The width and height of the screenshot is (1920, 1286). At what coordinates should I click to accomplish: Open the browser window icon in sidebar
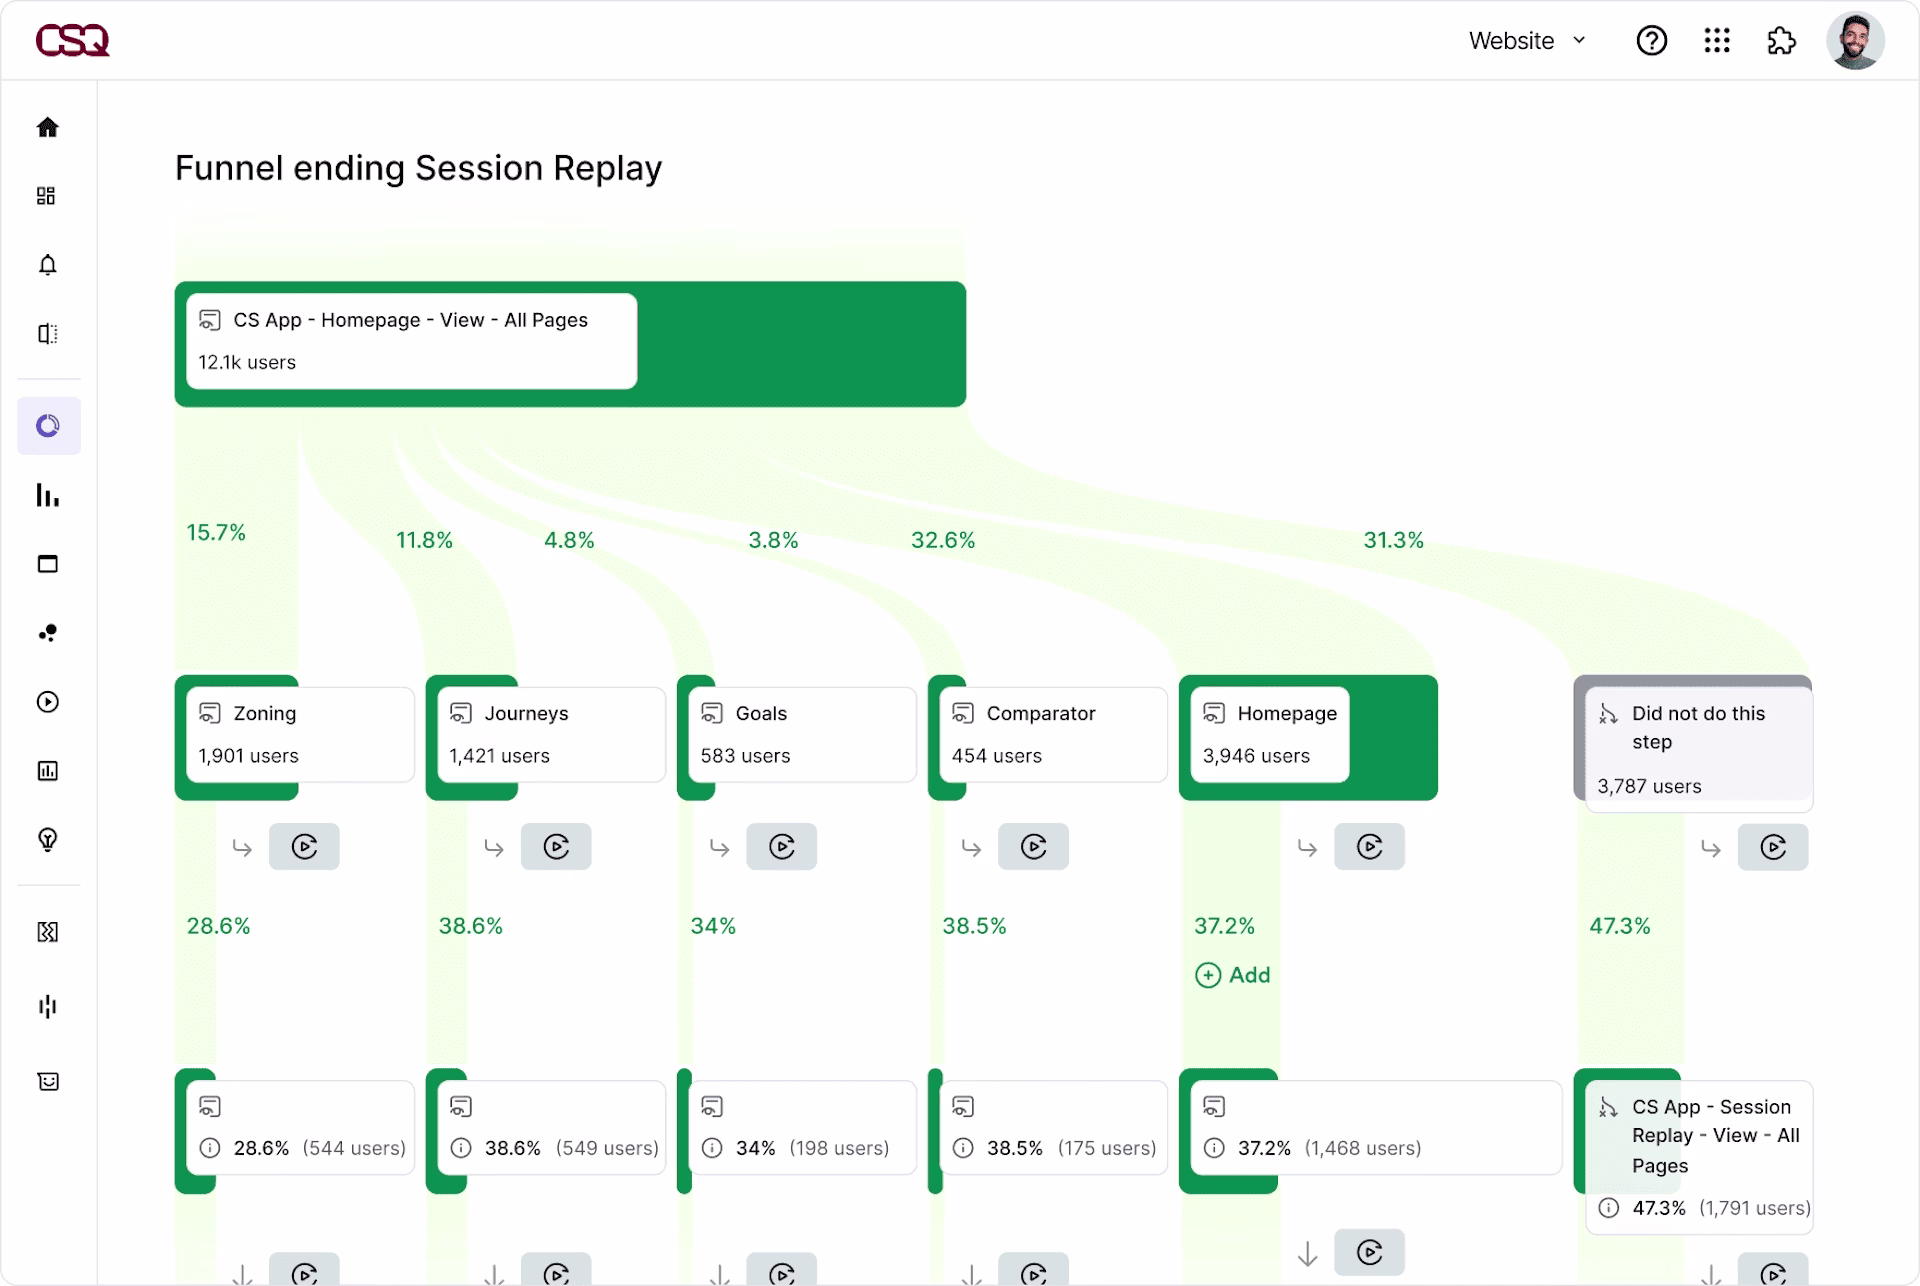pyautogui.click(x=48, y=564)
